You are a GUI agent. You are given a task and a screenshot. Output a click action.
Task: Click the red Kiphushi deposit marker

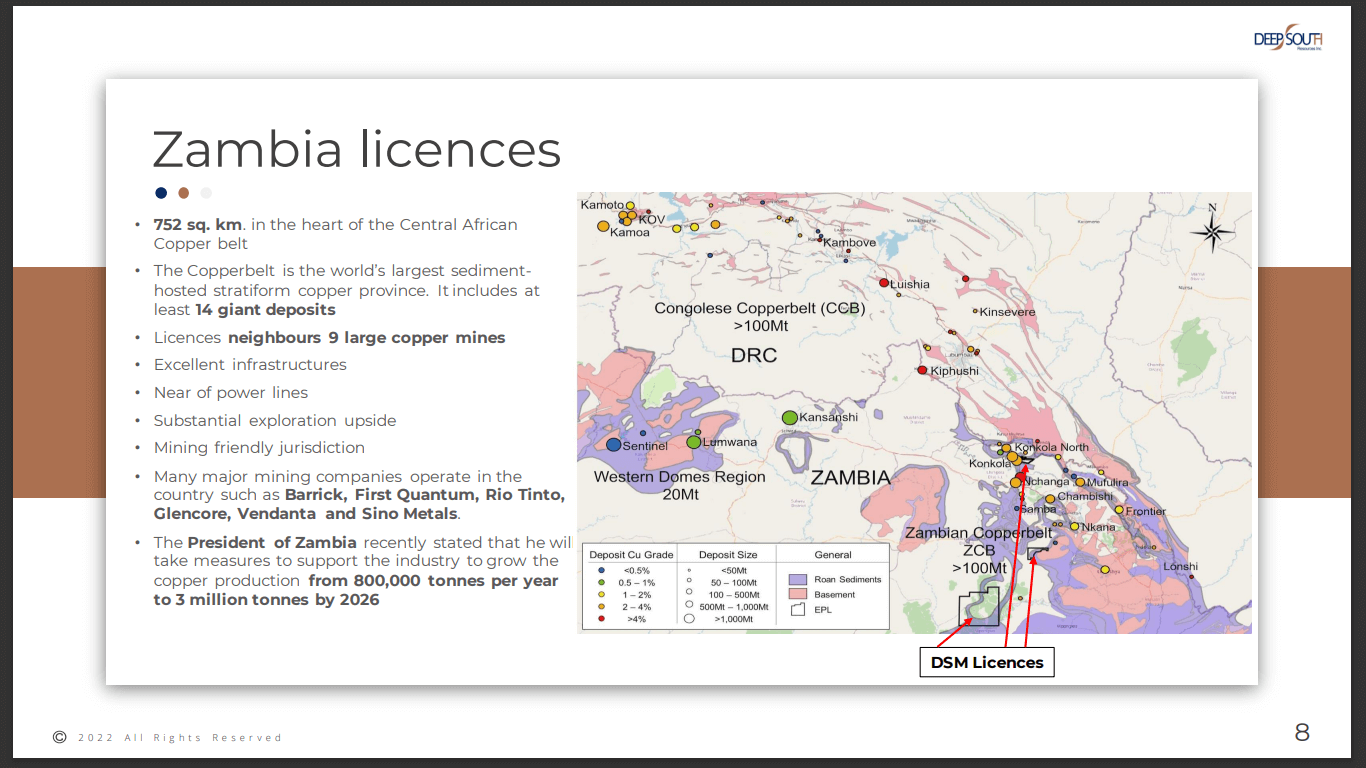(x=922, y=370)
